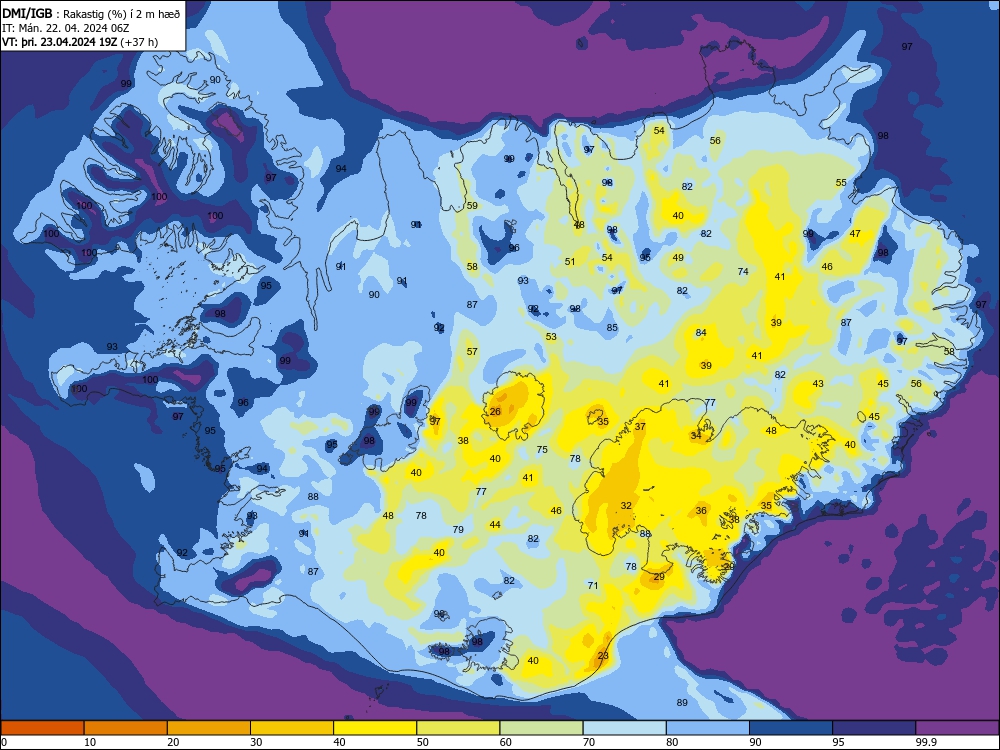Click the humidity value 53 on the map

click(551, 336)
